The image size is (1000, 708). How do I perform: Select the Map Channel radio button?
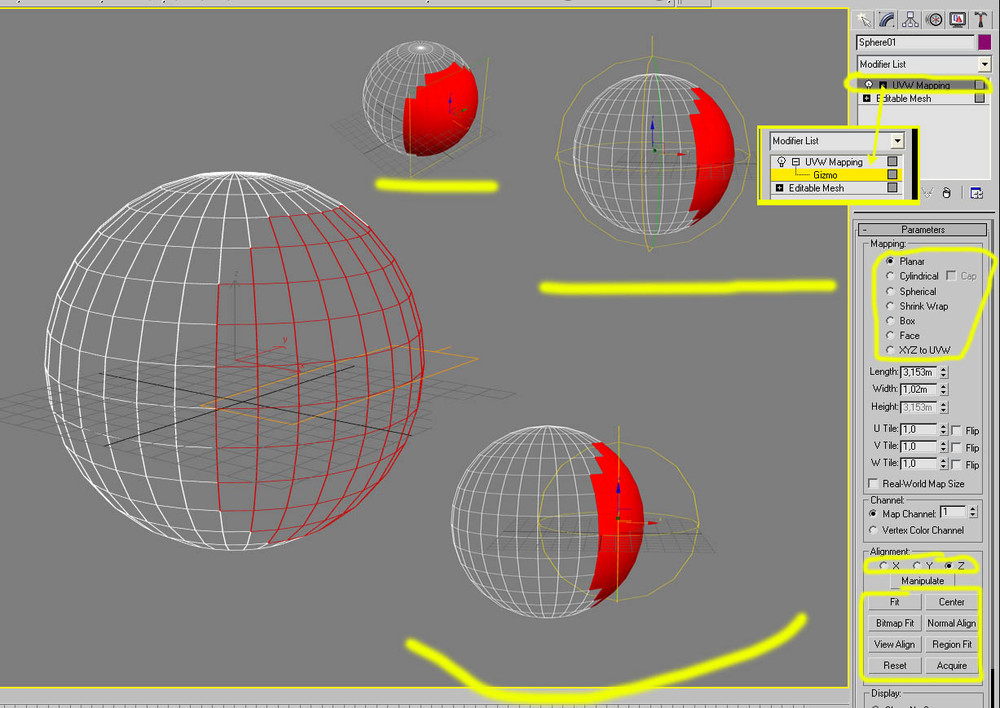873,513
